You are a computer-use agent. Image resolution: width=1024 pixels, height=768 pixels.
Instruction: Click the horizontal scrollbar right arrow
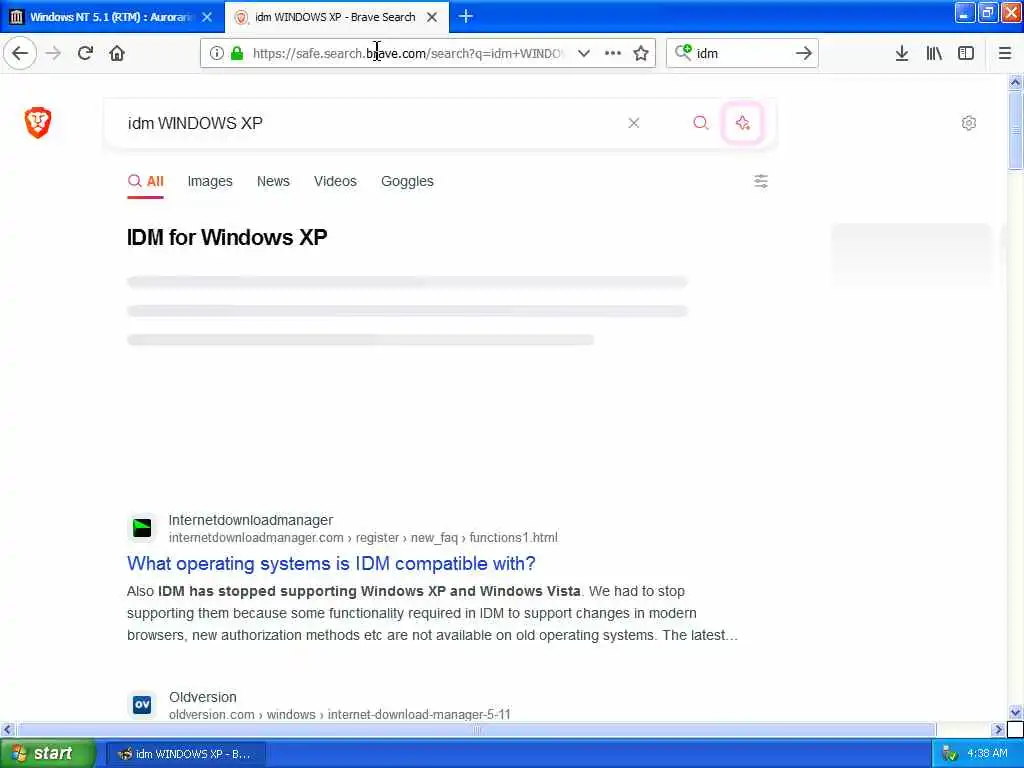tap(997, 729)
